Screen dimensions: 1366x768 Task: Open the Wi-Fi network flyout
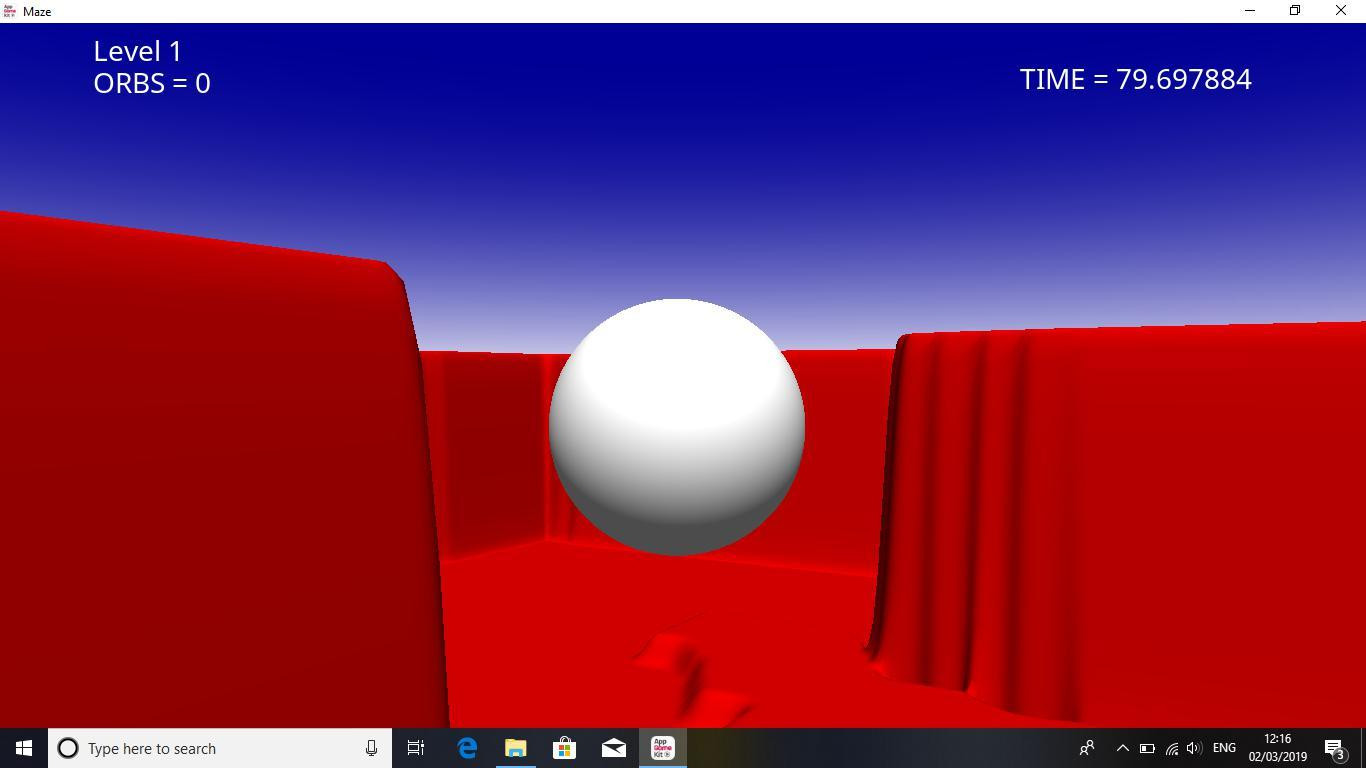(1171, 748)
